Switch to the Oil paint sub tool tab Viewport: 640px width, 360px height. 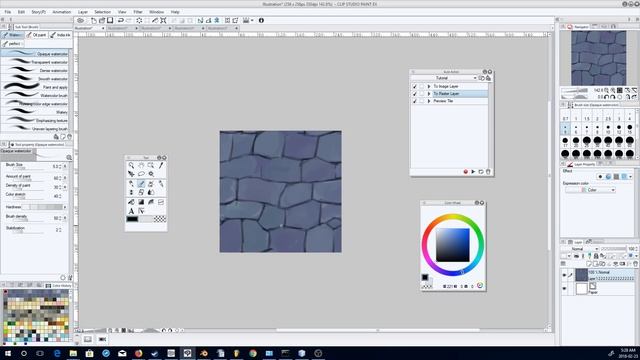click(x=37, y=35)
